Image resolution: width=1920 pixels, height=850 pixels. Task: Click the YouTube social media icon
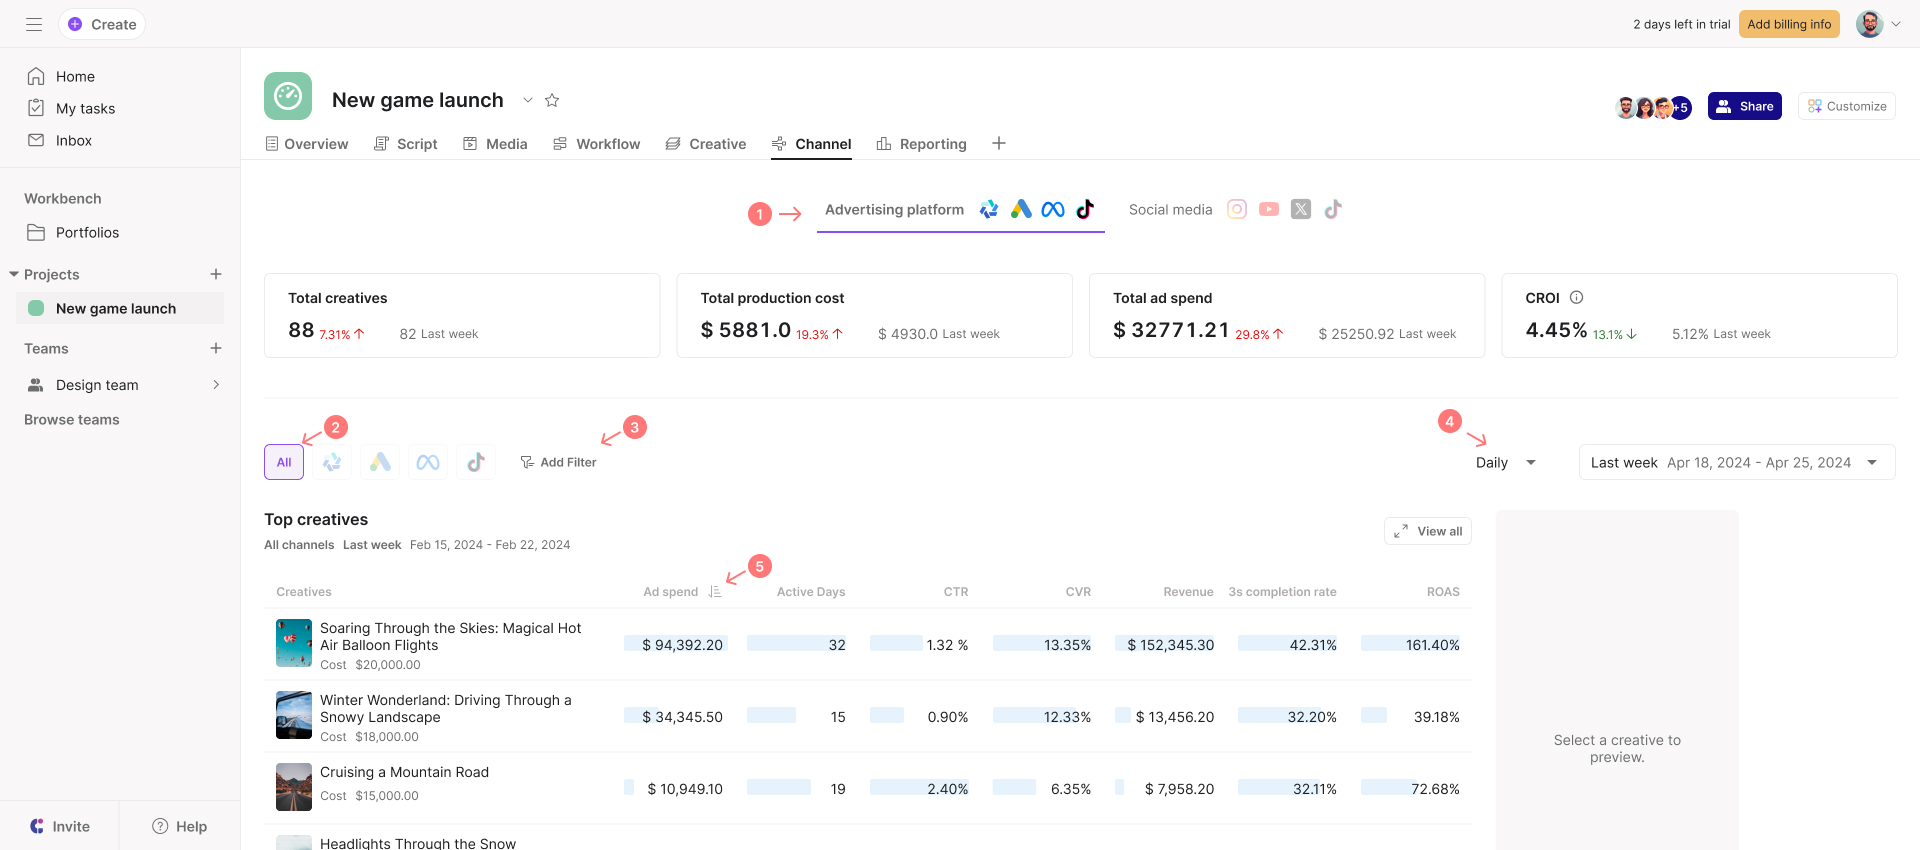coord(1269,209)
